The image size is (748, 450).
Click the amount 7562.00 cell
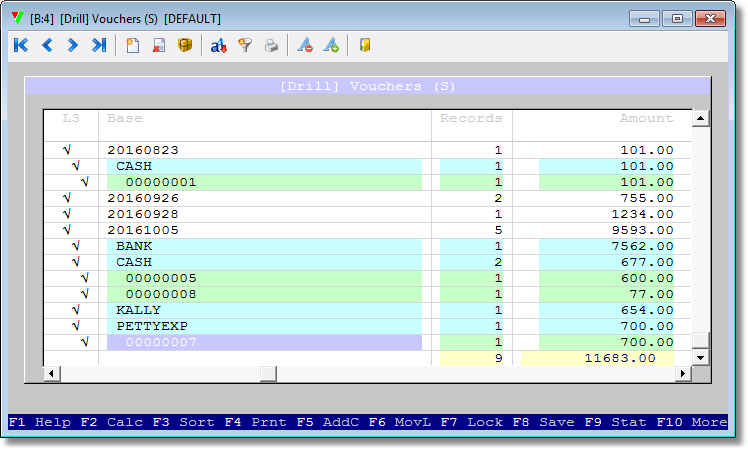642,246
